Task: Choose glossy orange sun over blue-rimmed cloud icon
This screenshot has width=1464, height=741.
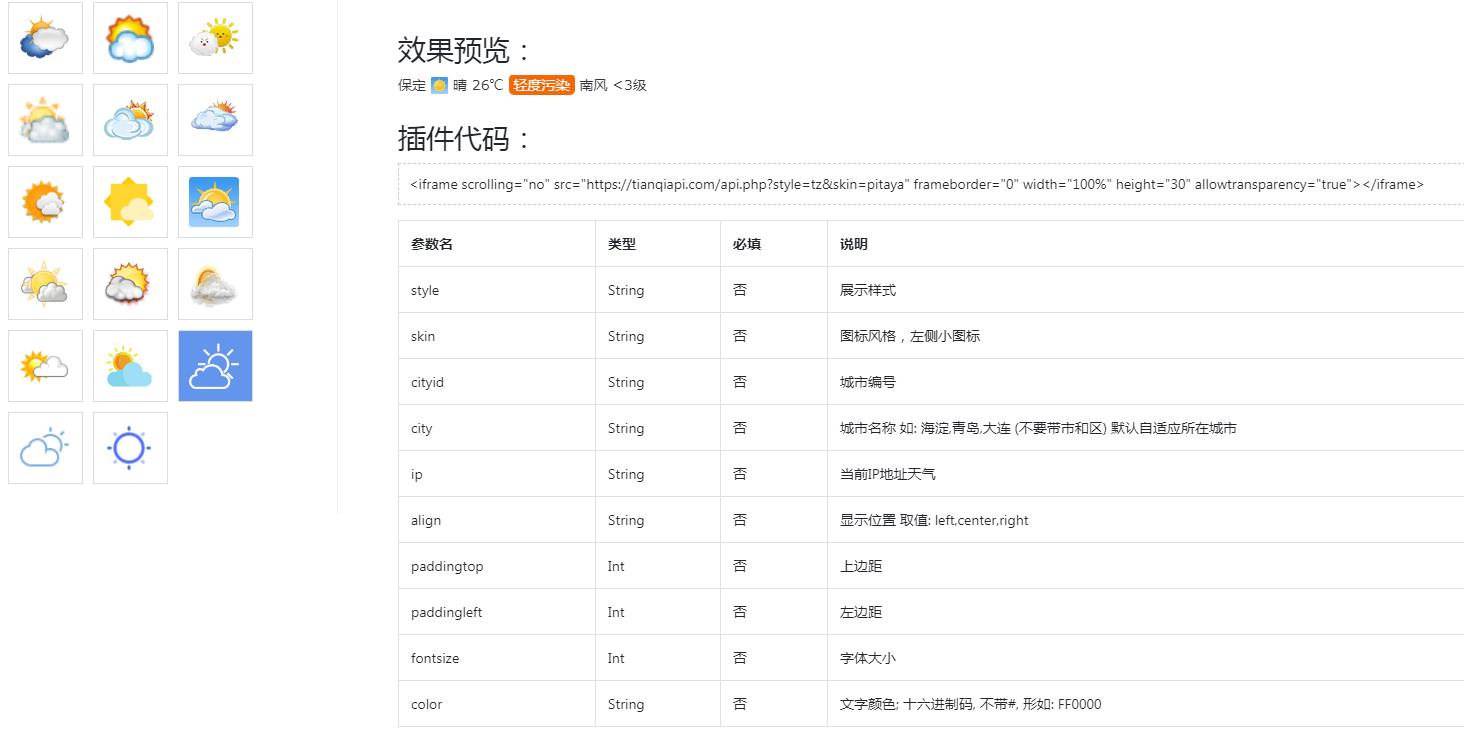Action: point(130,38)
